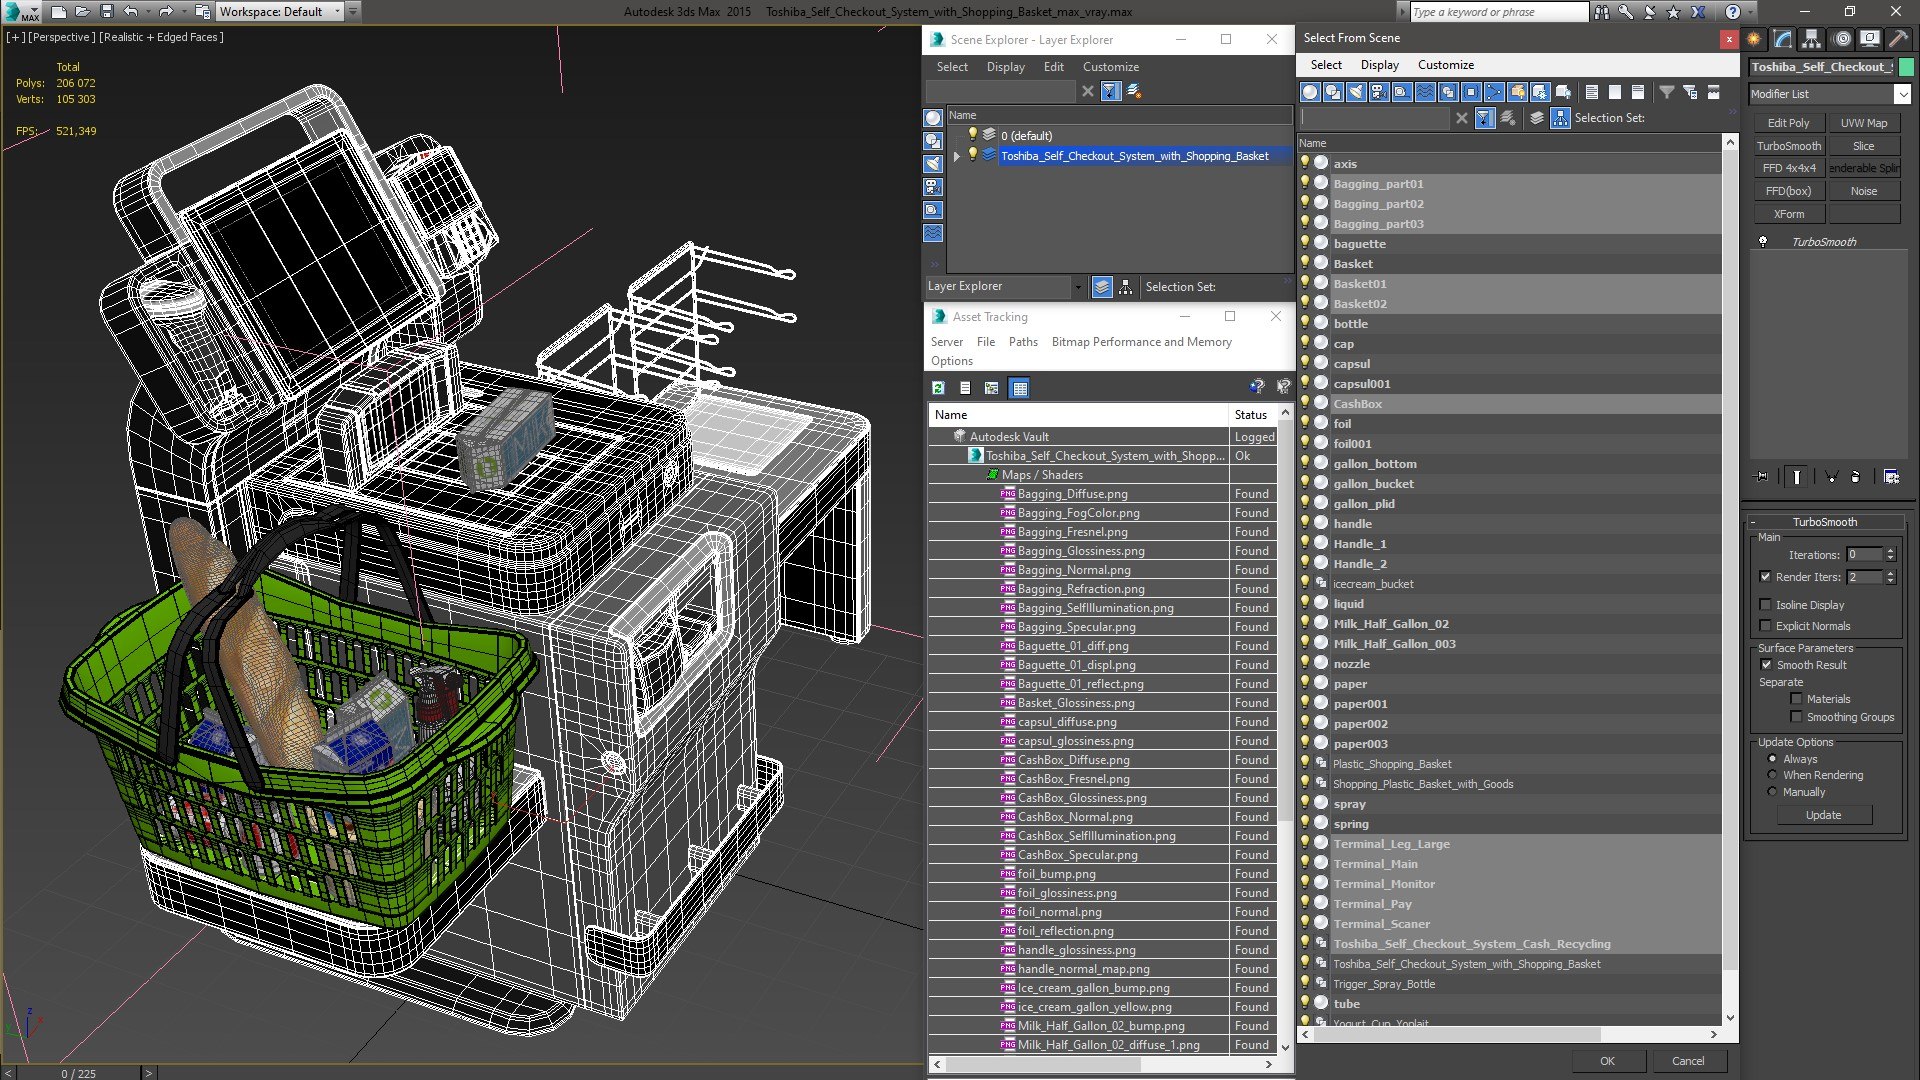Expand the Toshiba_Self_Checkout layer in Layer Explorer

[957, 156]
